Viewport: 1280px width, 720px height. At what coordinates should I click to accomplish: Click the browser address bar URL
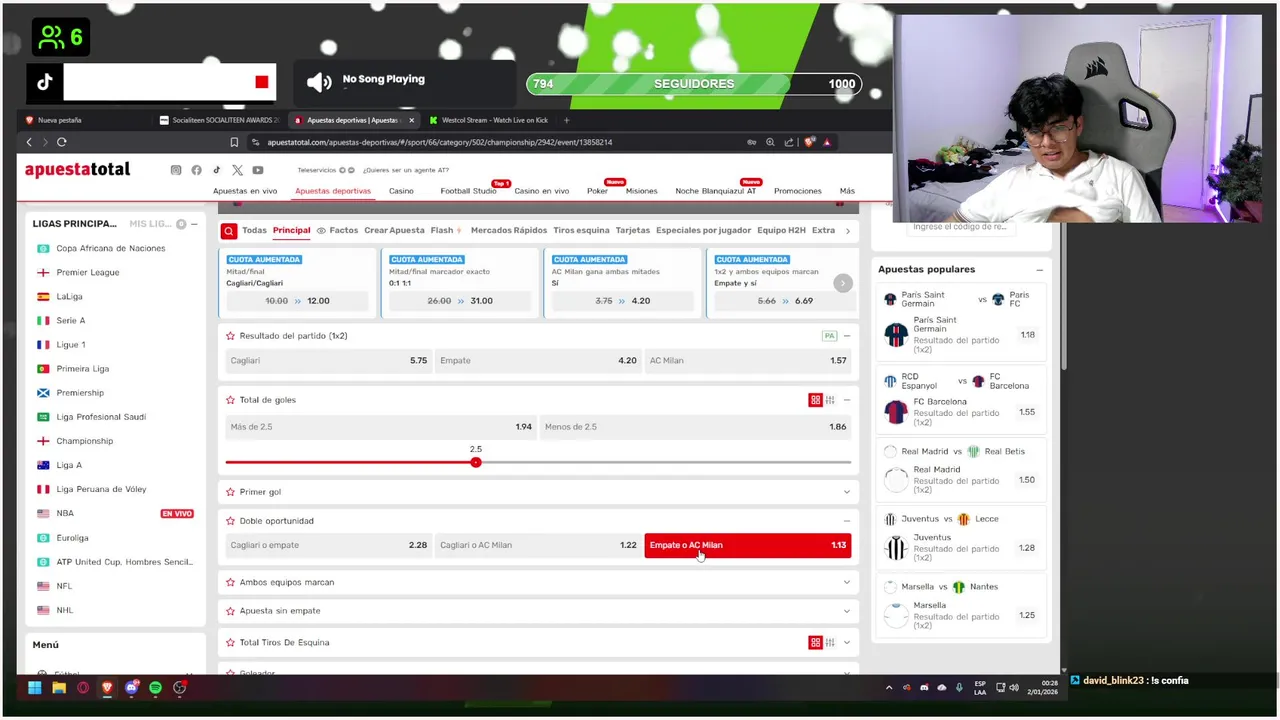click(440, 142)
